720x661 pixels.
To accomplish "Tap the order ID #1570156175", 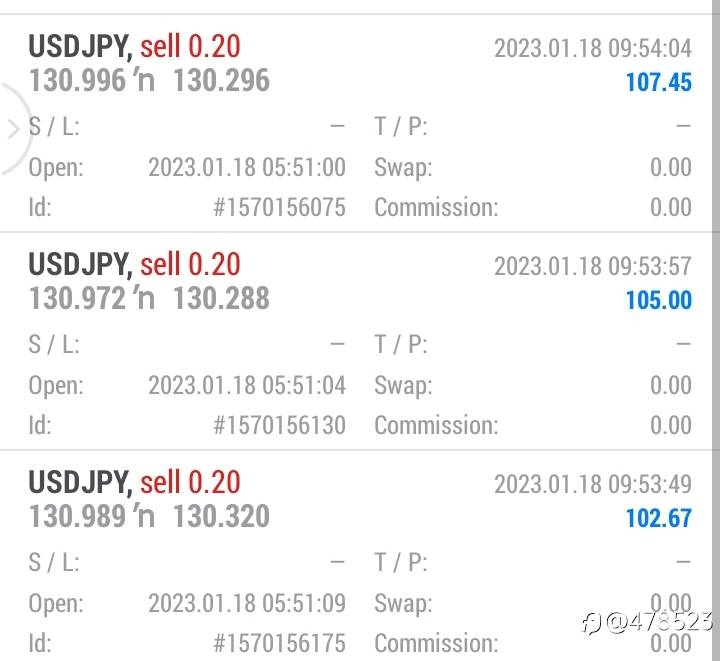I will point(279,643).
